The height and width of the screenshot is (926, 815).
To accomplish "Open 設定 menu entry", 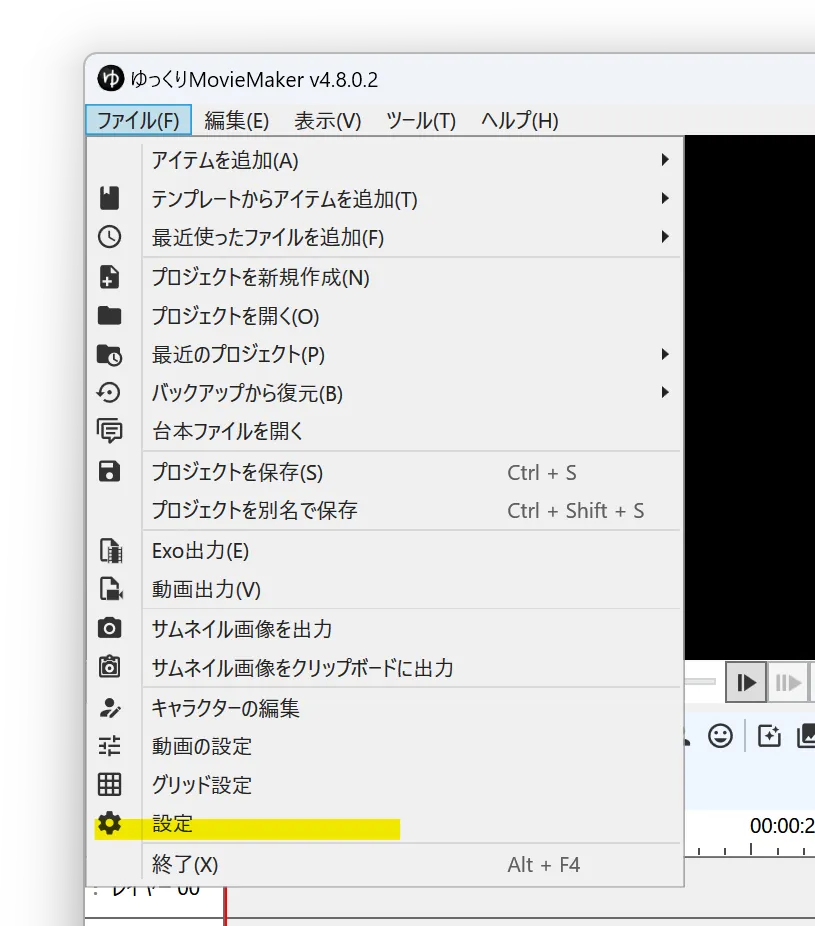I will pyautogui.click(x=385, y=823).
